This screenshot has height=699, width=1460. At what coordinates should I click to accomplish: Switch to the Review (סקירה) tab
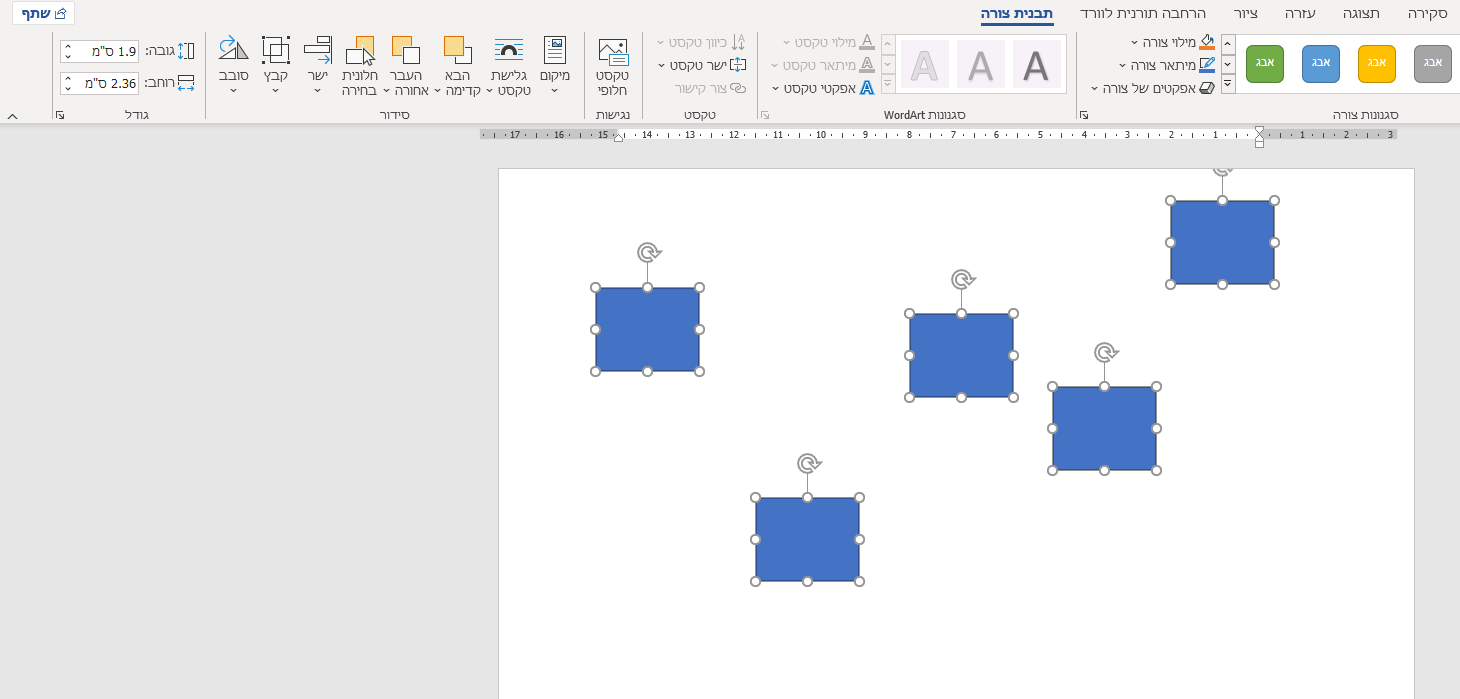[1428, 14]
